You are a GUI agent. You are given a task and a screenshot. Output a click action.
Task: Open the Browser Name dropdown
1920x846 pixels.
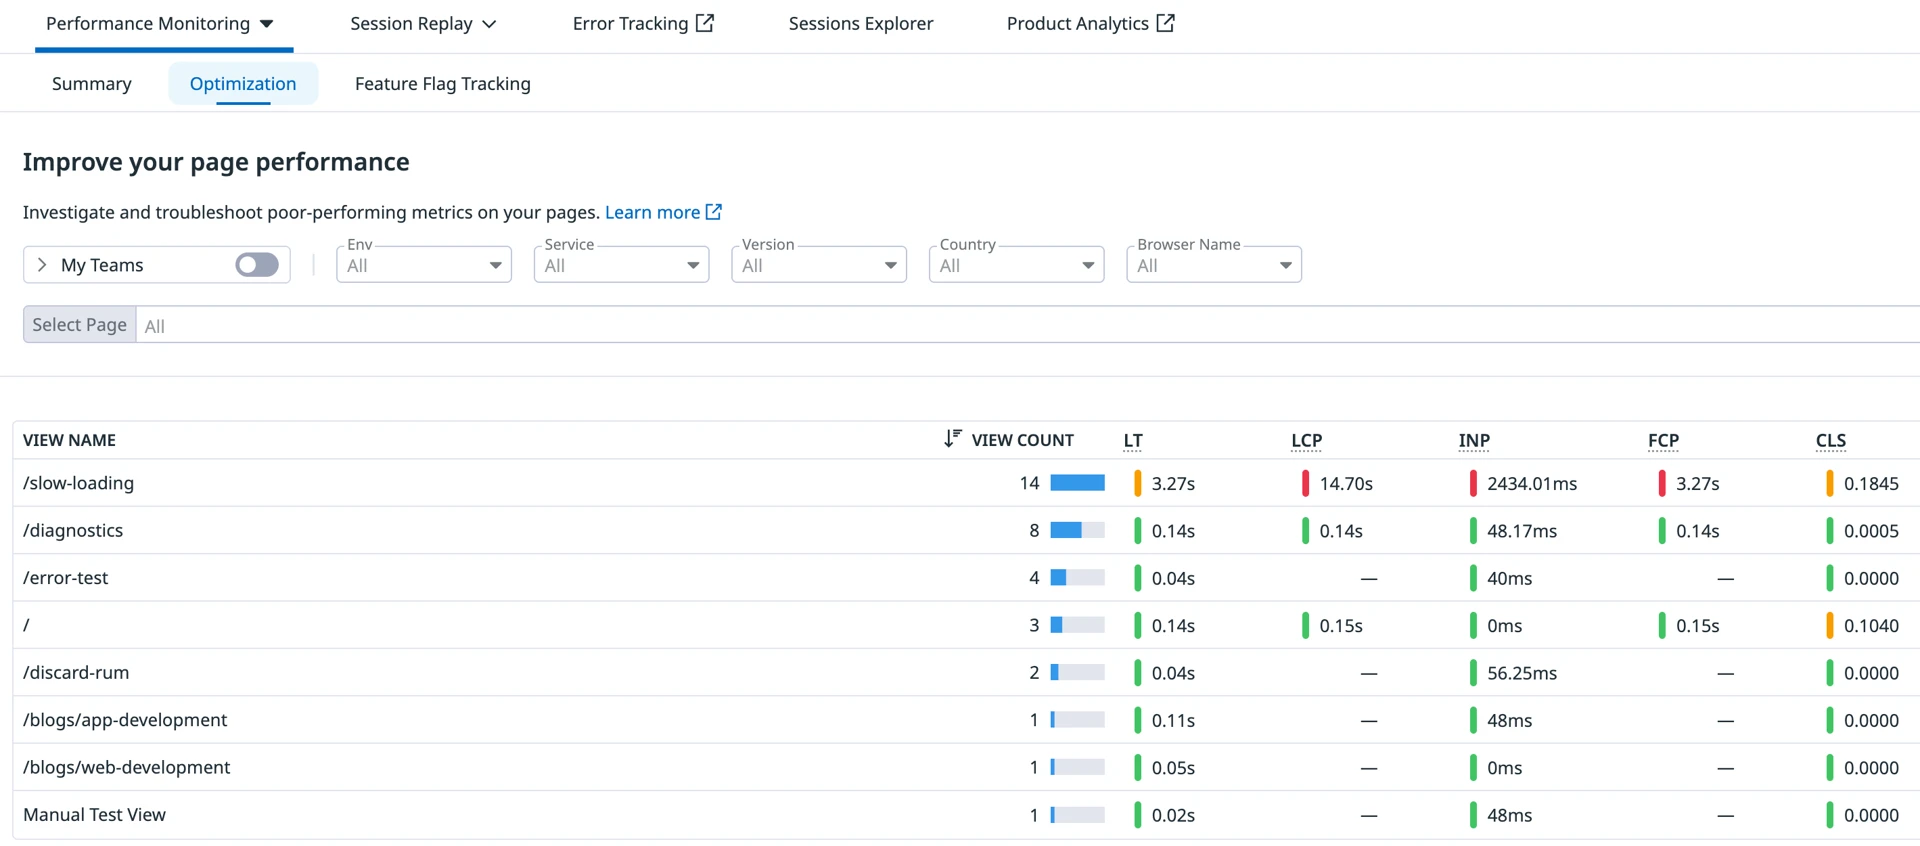(1213, 265)
